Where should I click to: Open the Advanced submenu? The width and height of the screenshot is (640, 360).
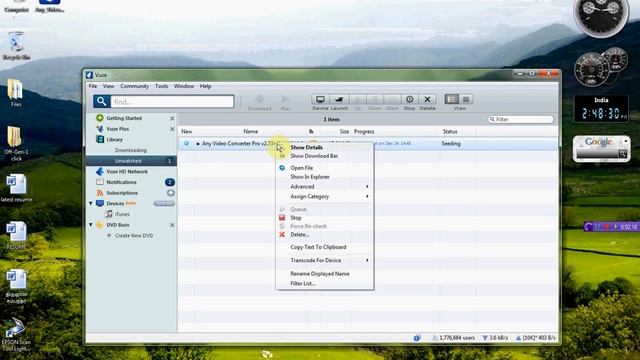(325, 187)
